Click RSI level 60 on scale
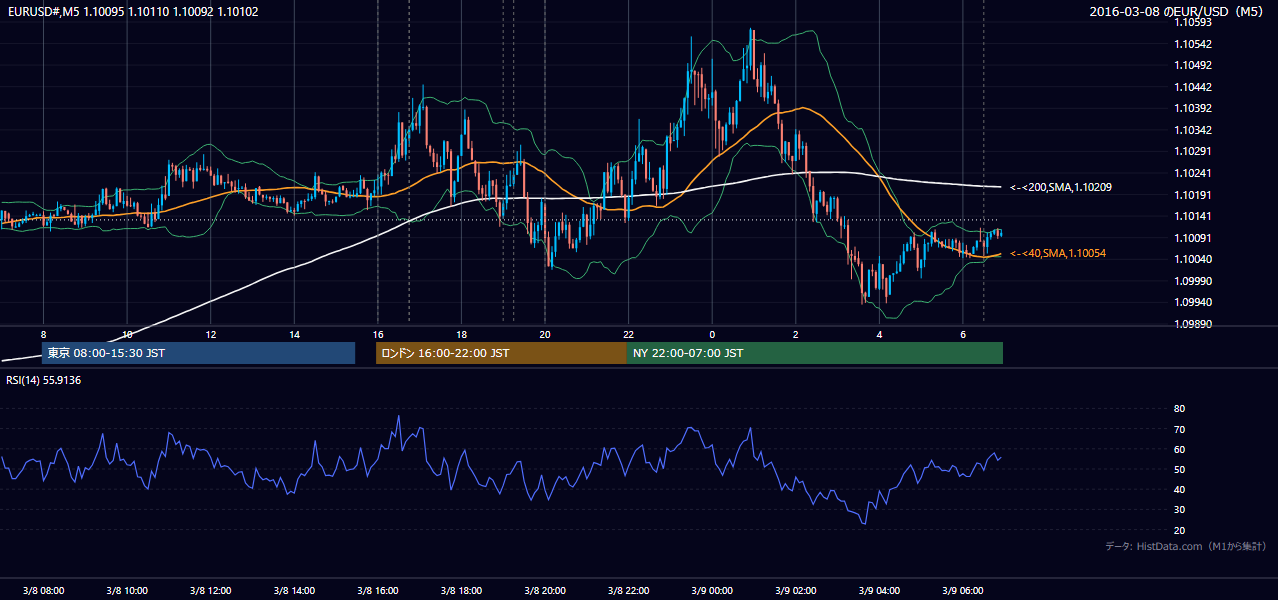Screen dimensions: 1278x600 pyautogui.click(x=1179, y=449)
